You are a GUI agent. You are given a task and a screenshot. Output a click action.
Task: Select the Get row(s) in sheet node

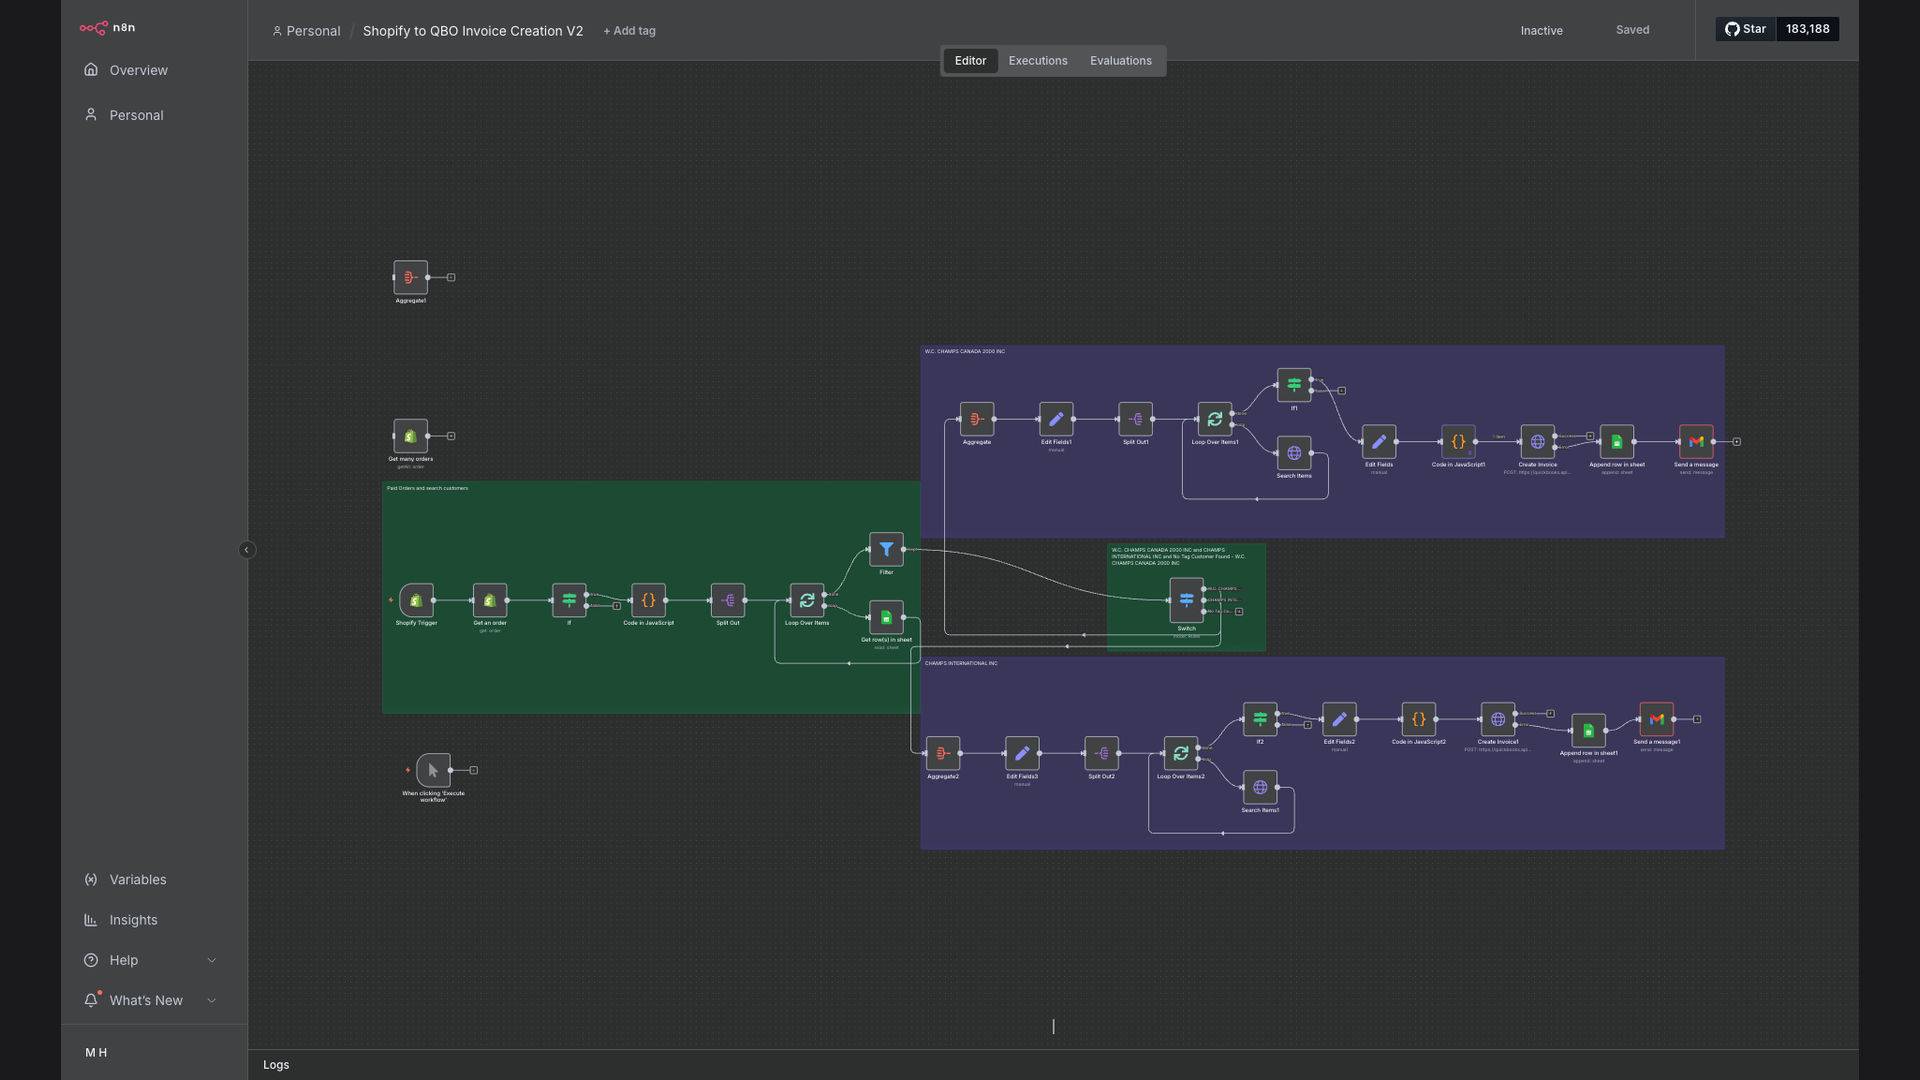[x=886, y=617]
